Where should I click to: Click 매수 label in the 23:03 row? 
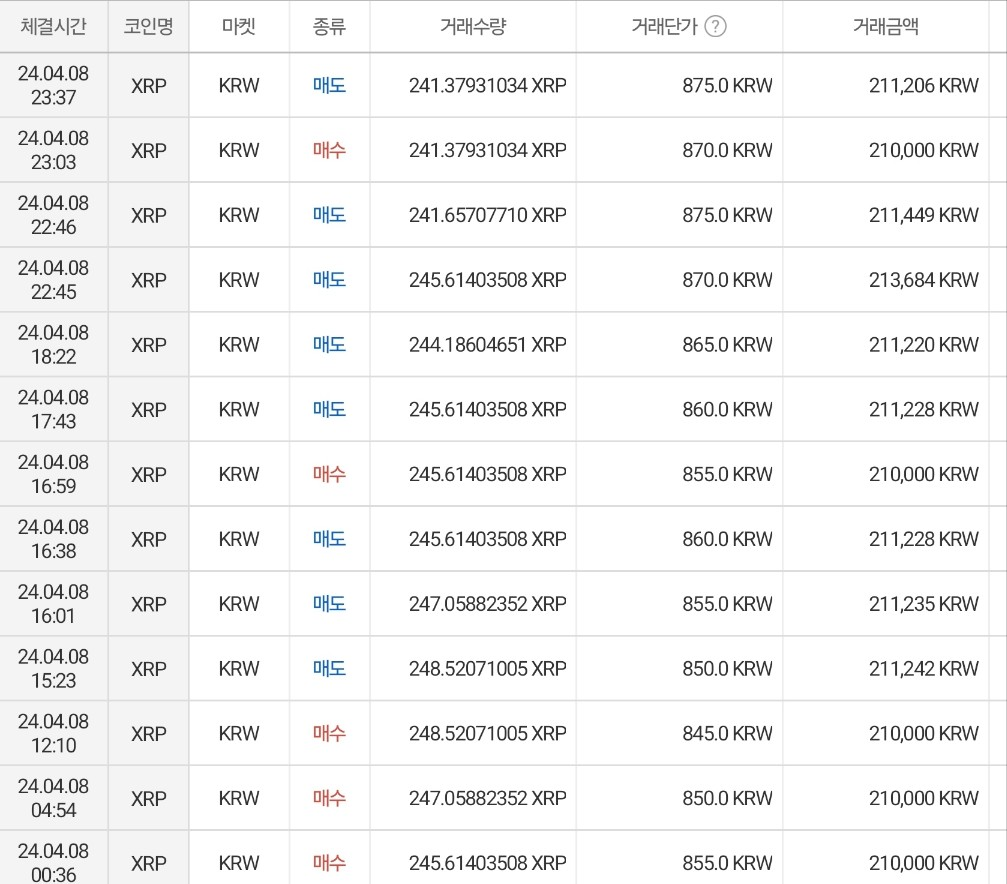pos(329,150)
